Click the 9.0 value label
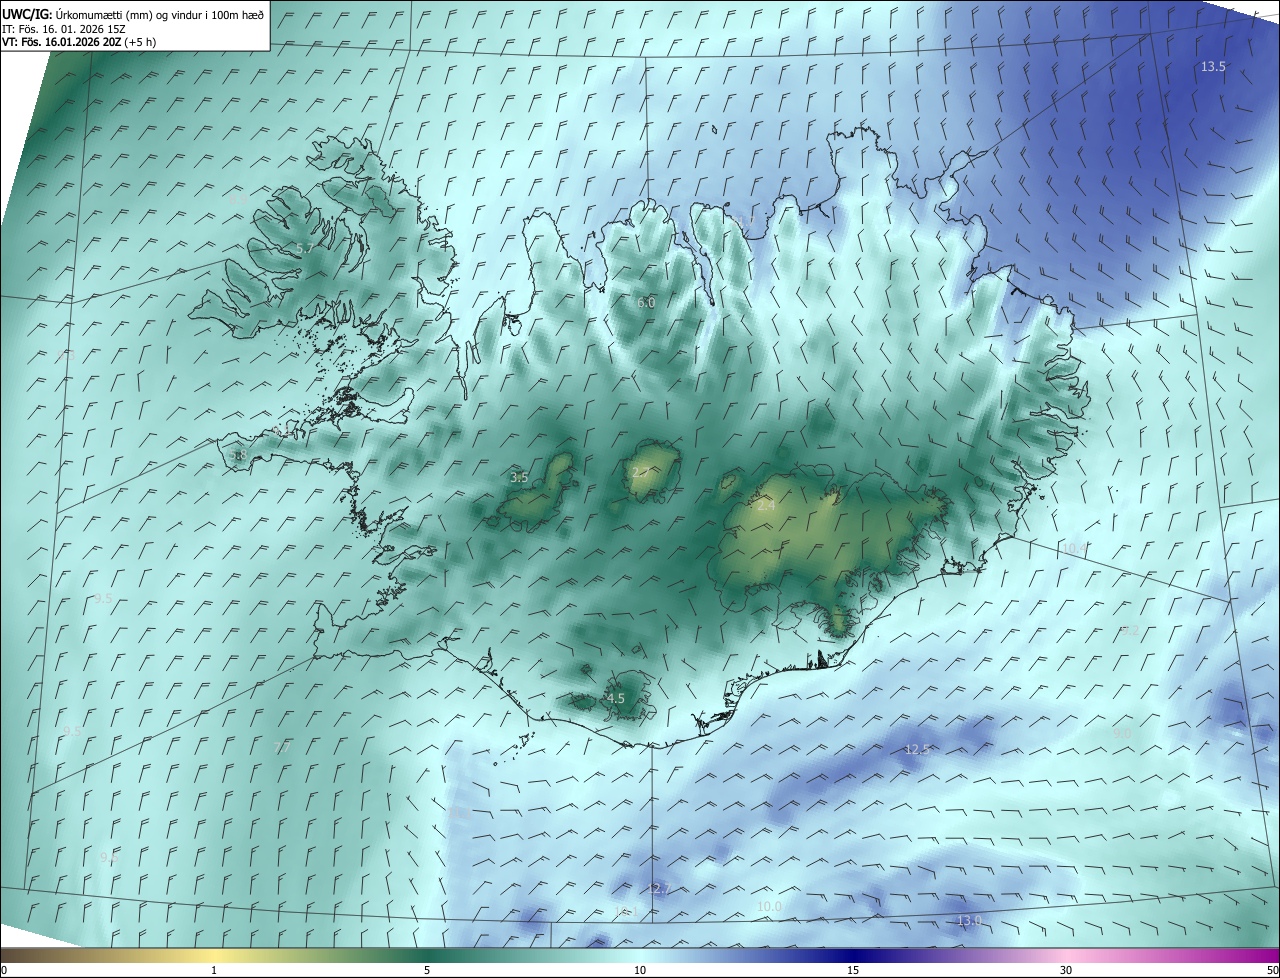 [1122, 733]
